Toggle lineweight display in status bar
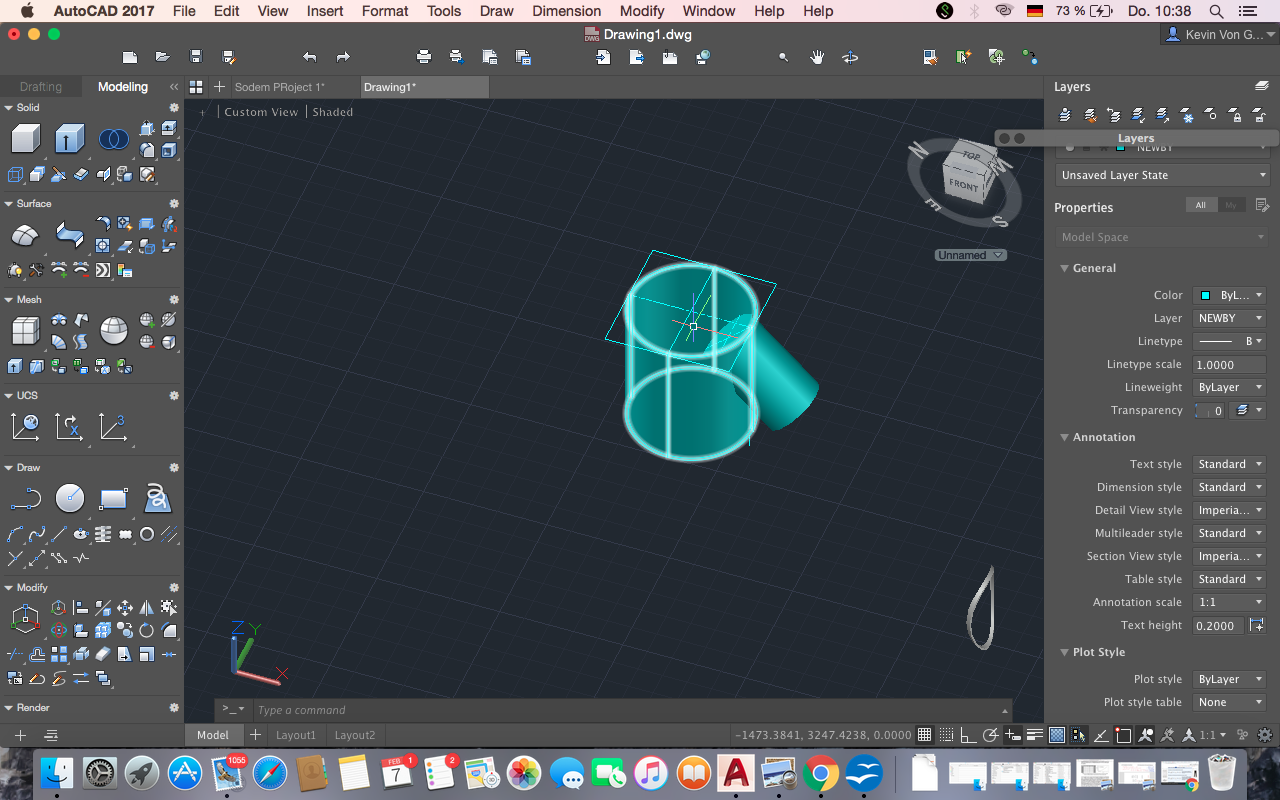Screen dimensions: 1280x800 [x=1035, y=735]
